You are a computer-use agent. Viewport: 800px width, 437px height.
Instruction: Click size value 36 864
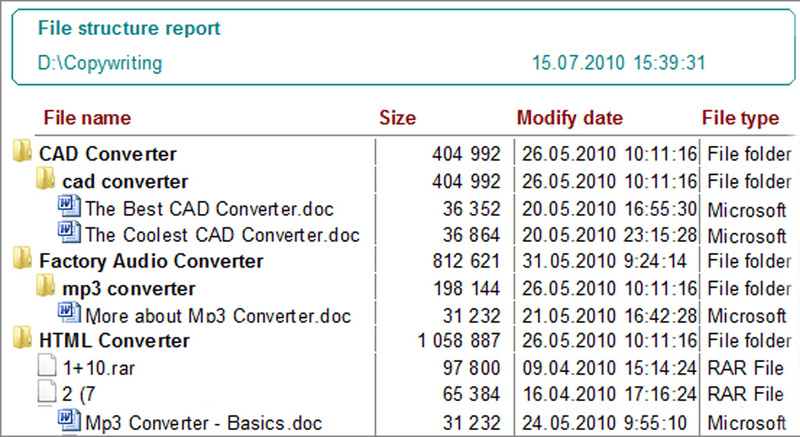[471, 235]
